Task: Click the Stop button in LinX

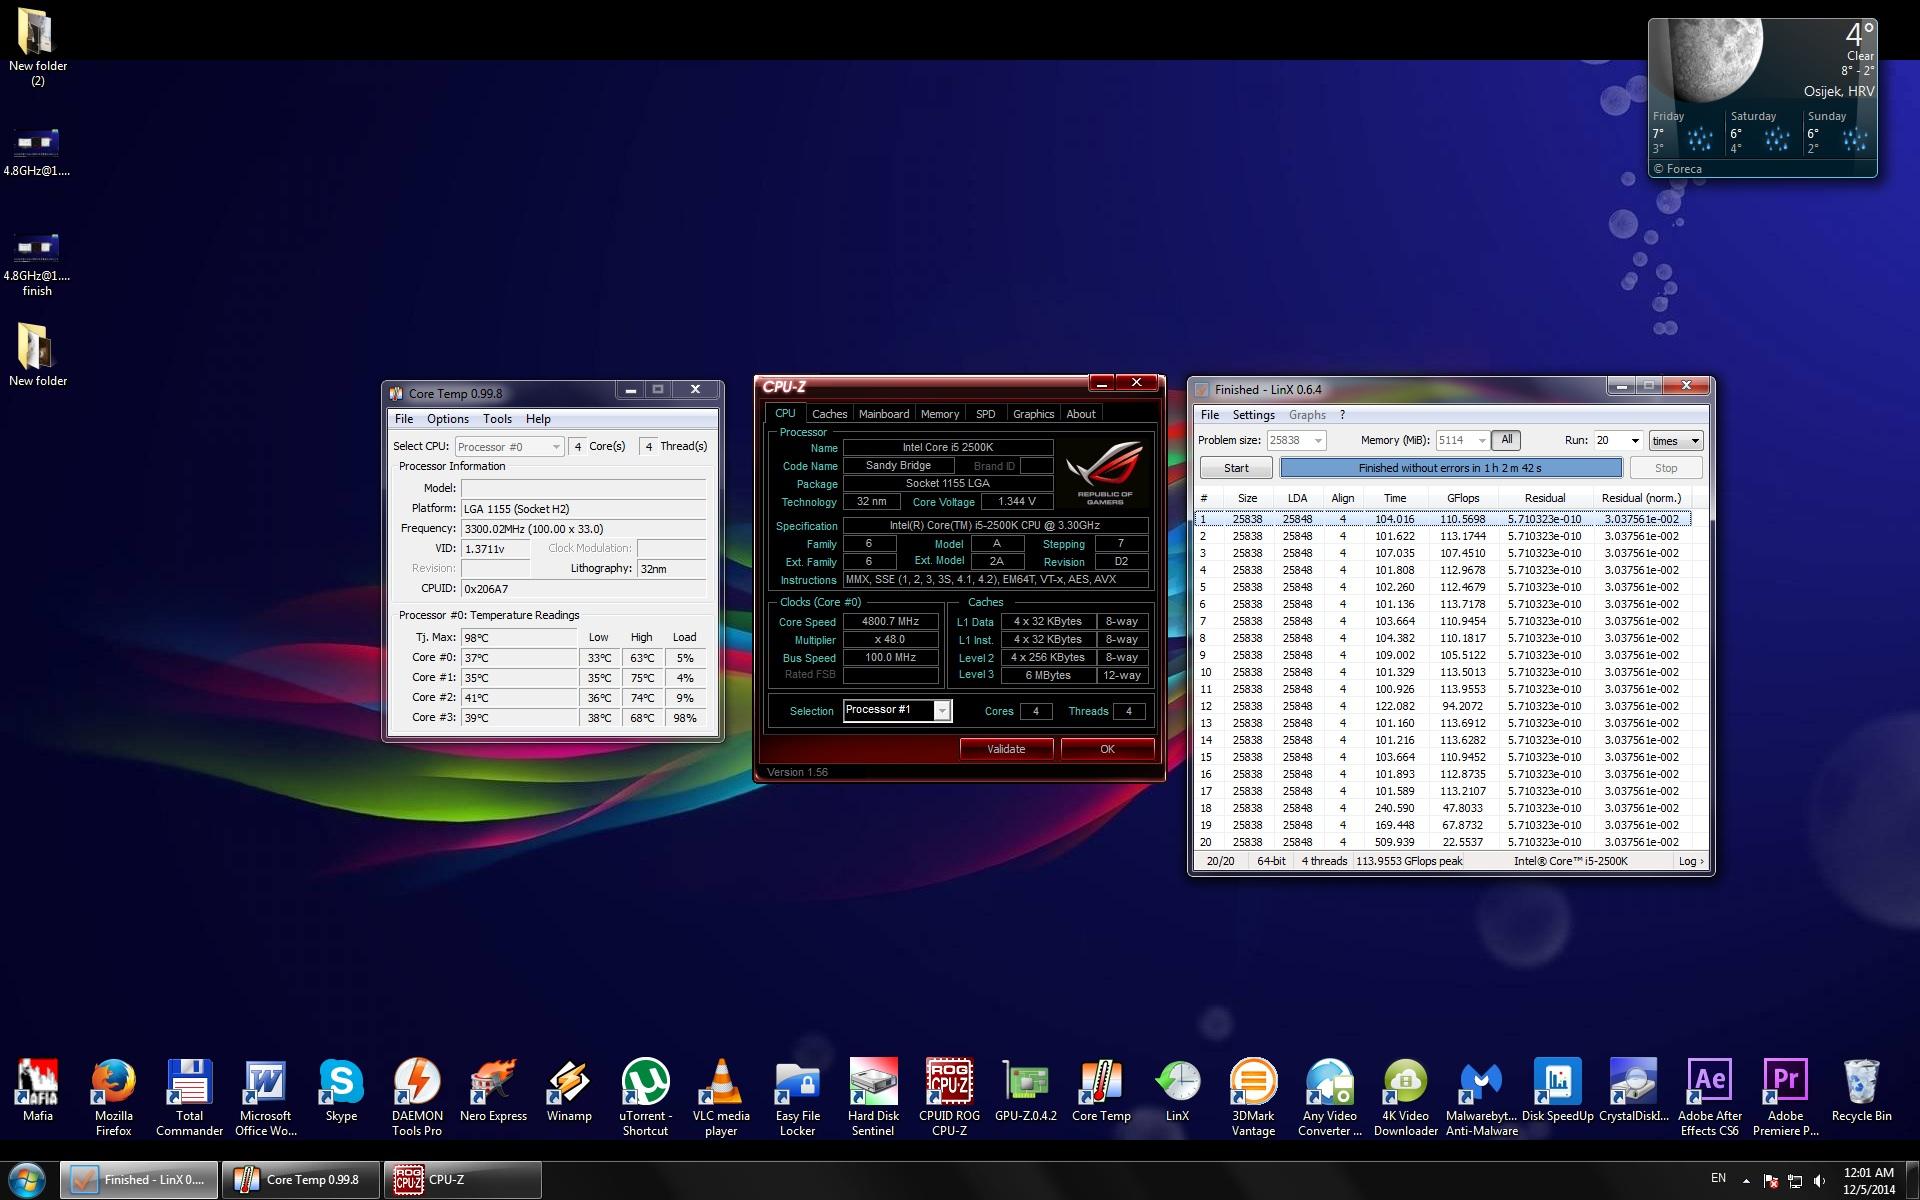Action: [1666, 468]
